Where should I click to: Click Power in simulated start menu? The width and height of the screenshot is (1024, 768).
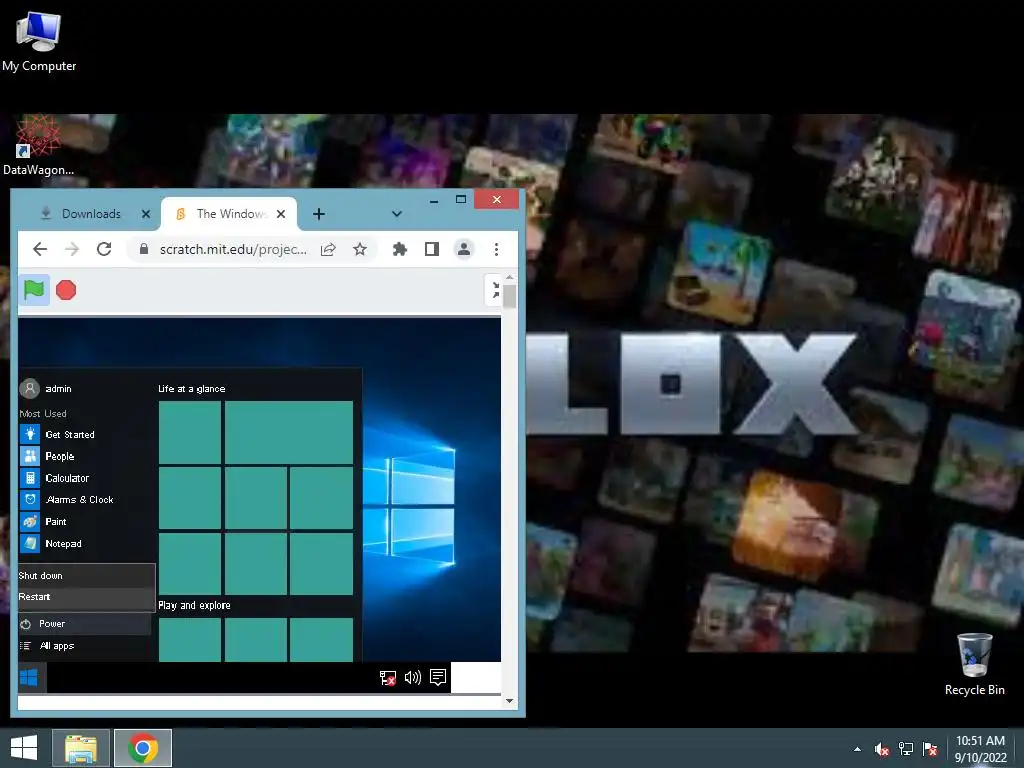click(x=85, y=624)
